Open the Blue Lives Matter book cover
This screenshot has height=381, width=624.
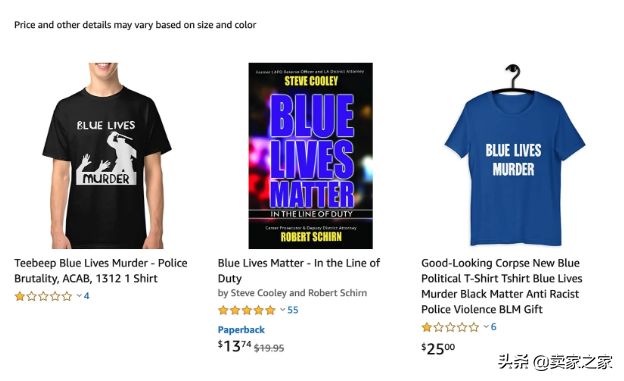311,156
